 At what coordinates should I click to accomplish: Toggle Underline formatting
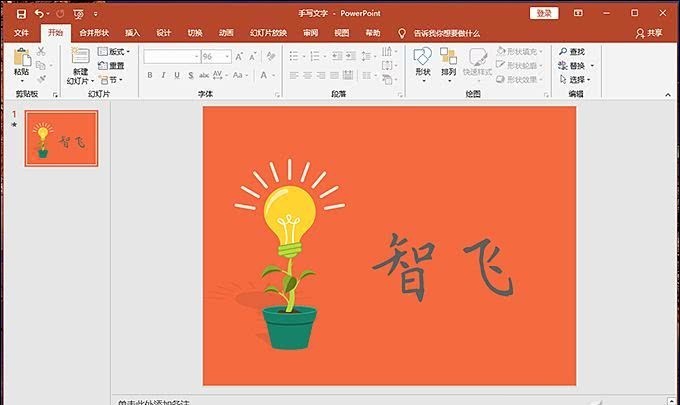(177, 75)
